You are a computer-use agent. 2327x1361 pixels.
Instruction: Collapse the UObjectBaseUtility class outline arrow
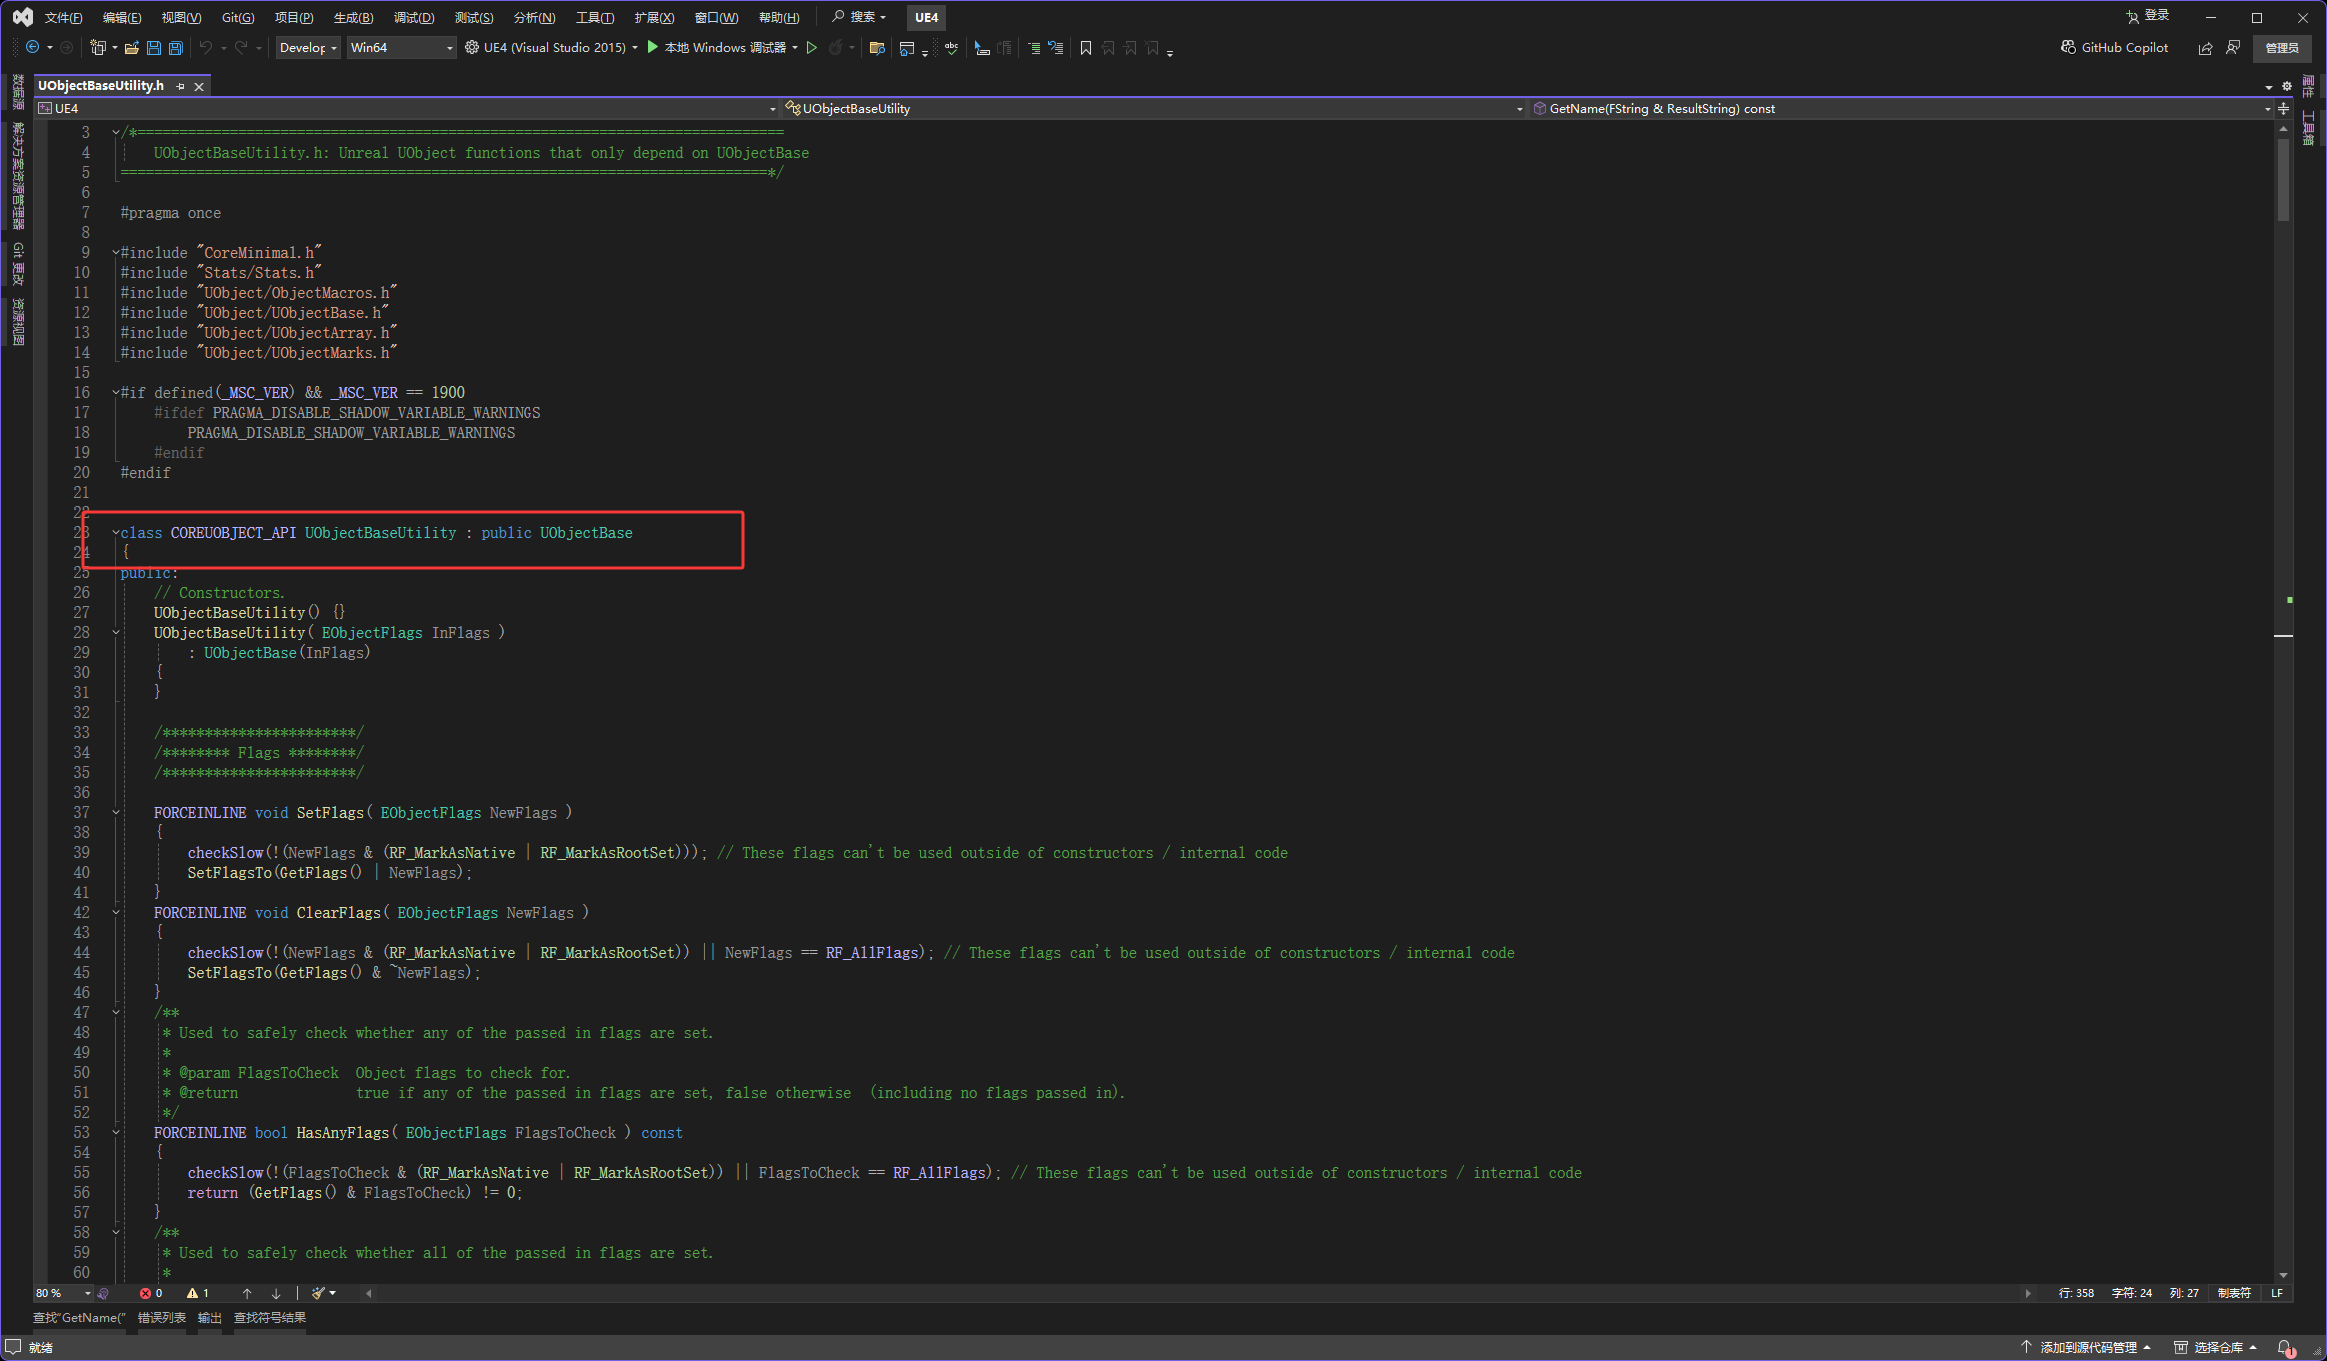pyautogui.click(x=116, y=533)
